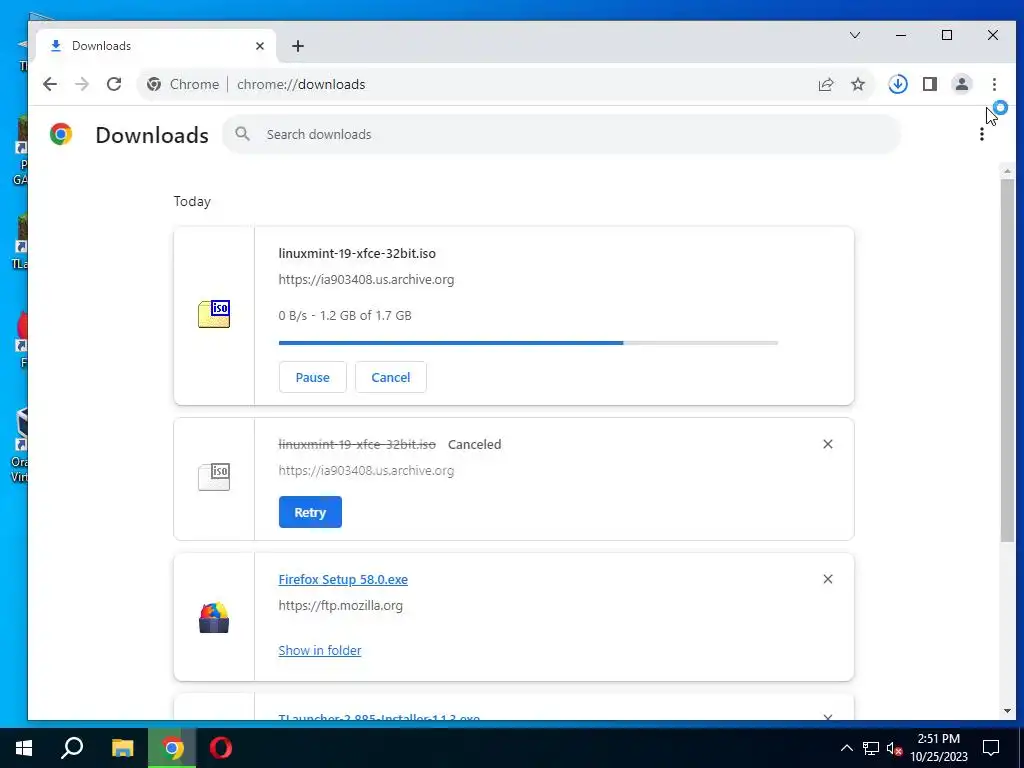The width and height of the screenshot is (1024, 768).
Task: Remove the canceled linuxmint entry from the list
Action: [x=827, y=444]
